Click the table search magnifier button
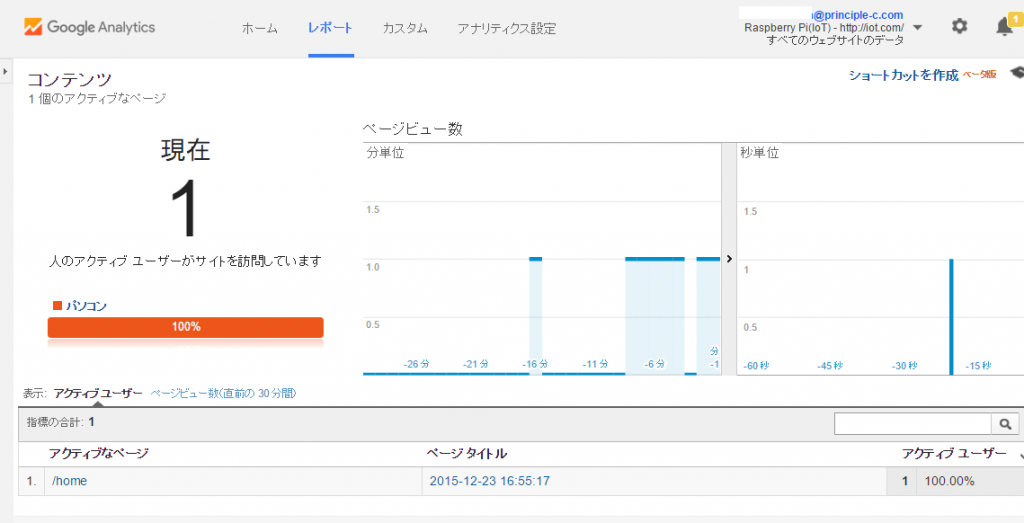Image resolution: width=1024 pixels, height=523 pixels. [x=1004, y=424]
